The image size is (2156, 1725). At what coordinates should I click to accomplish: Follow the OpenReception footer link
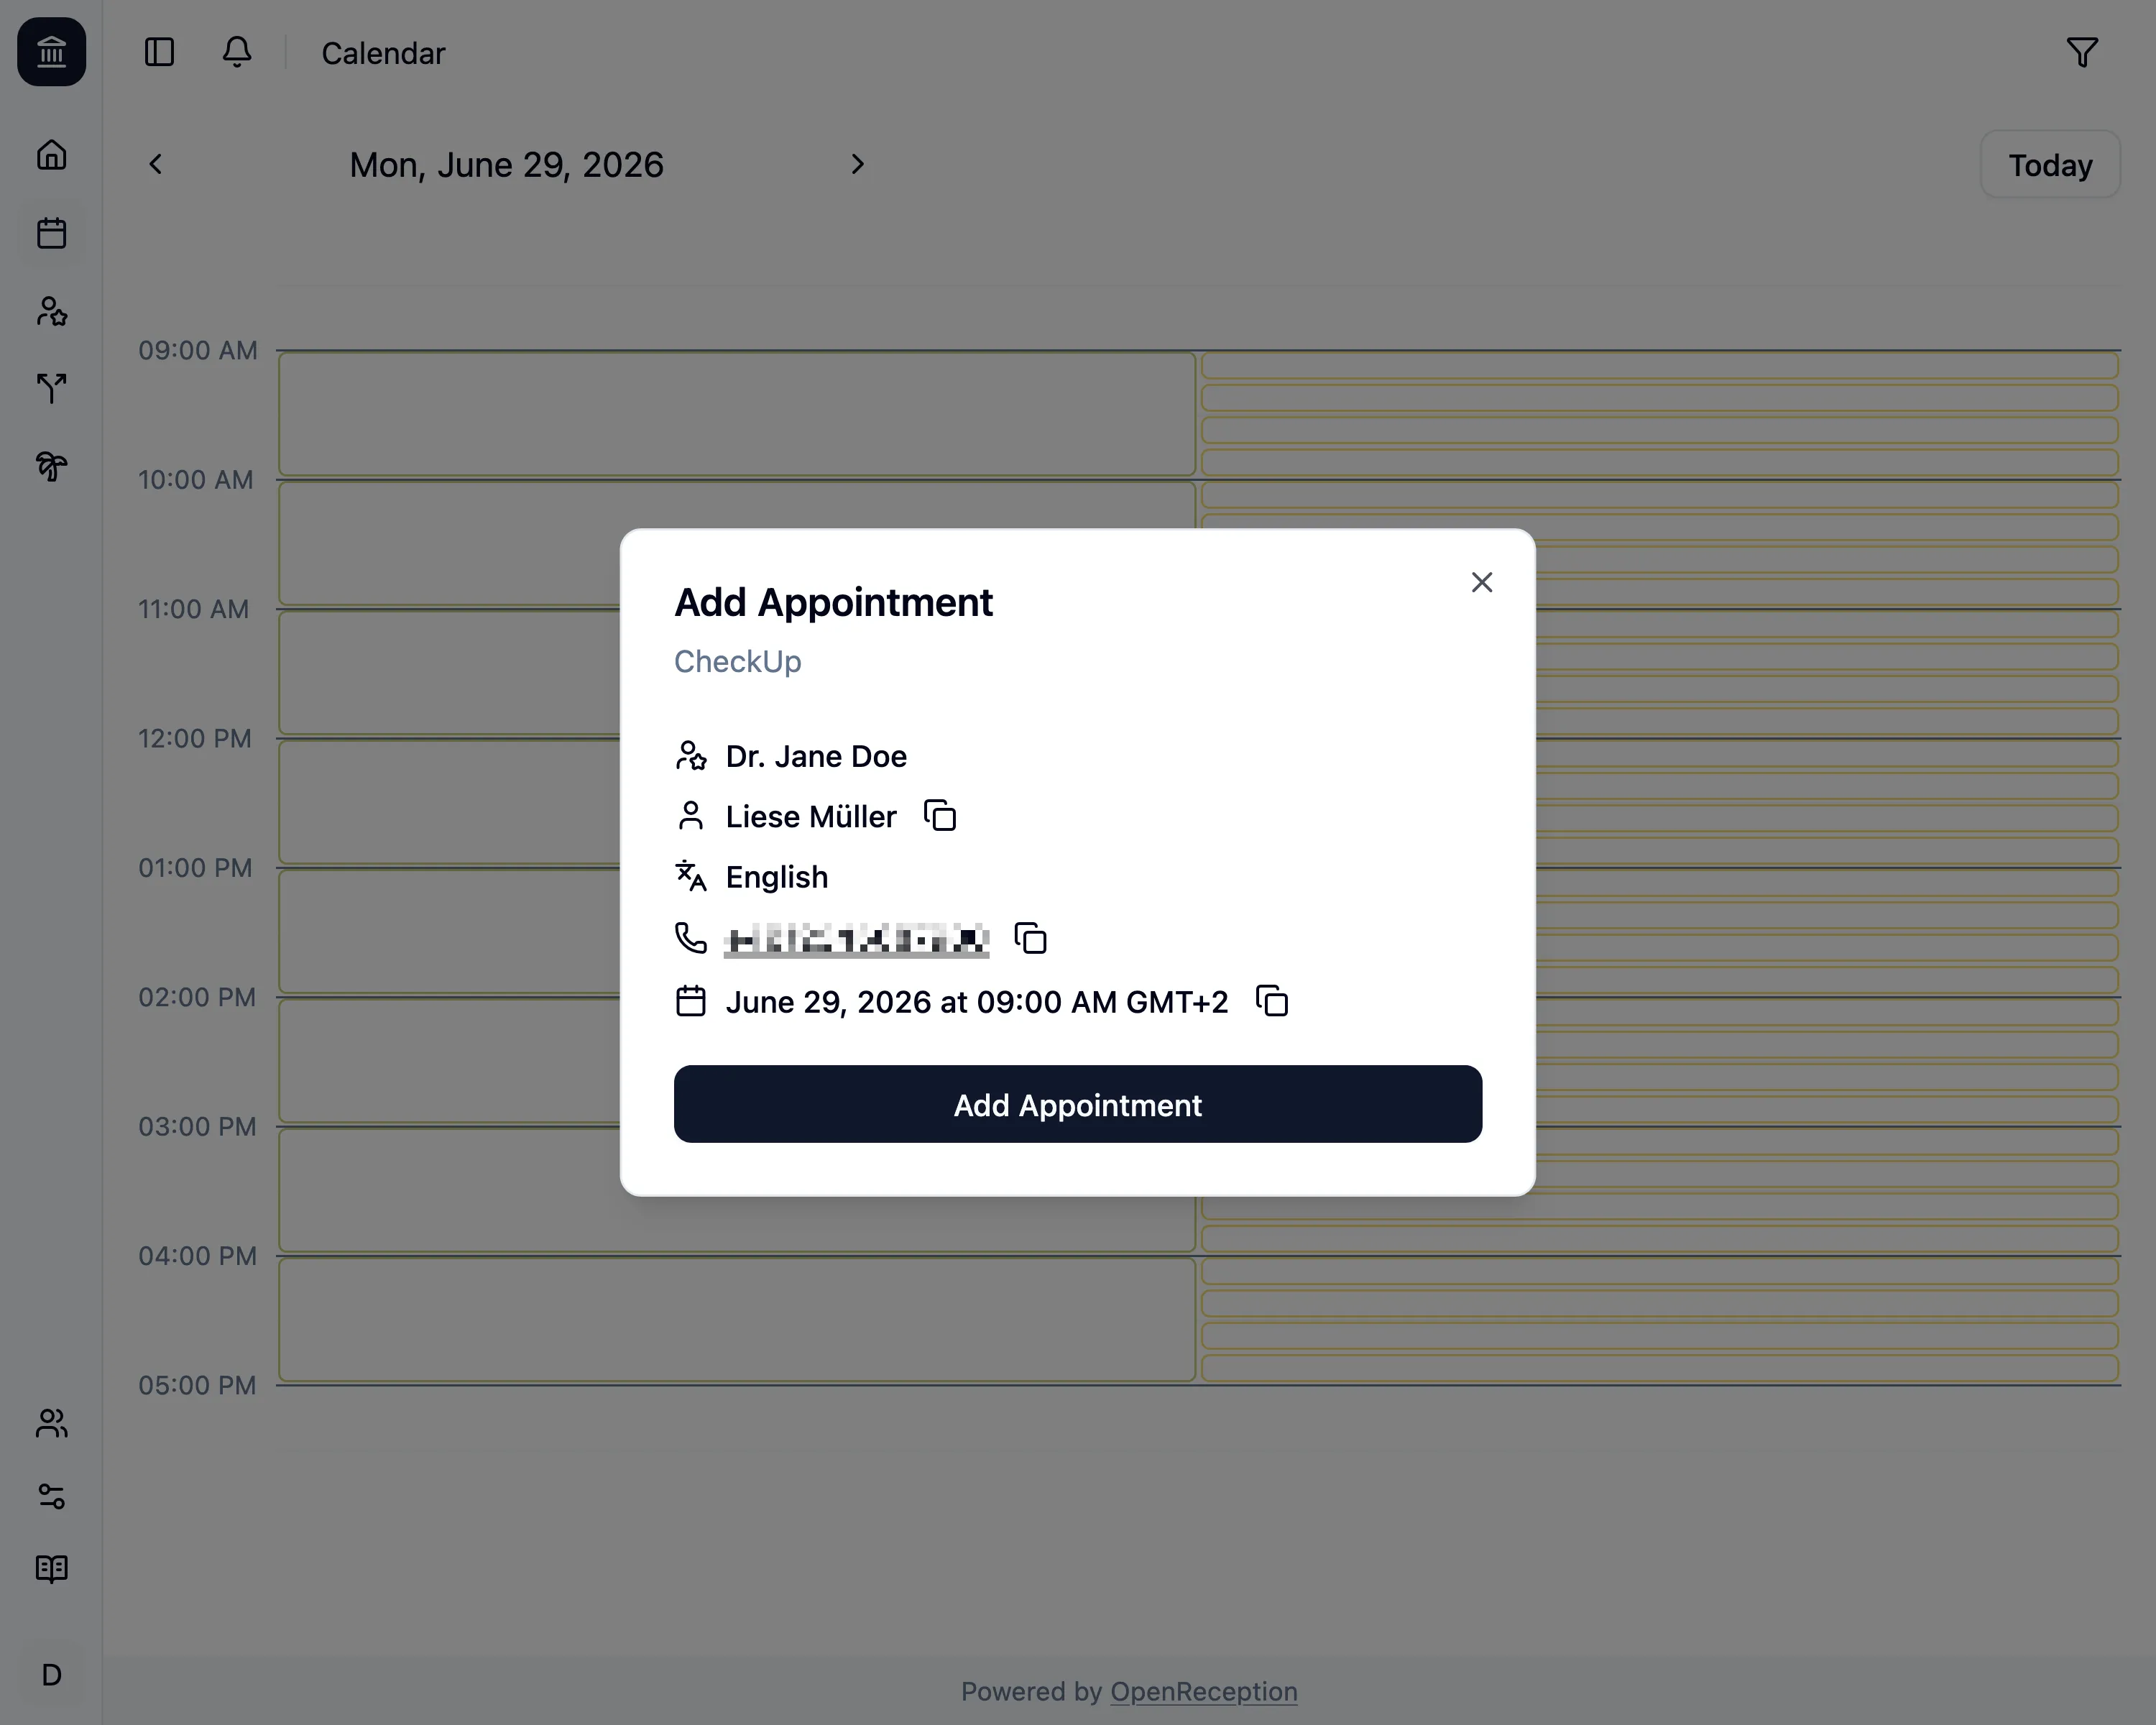click(x=1203, y=1691)
